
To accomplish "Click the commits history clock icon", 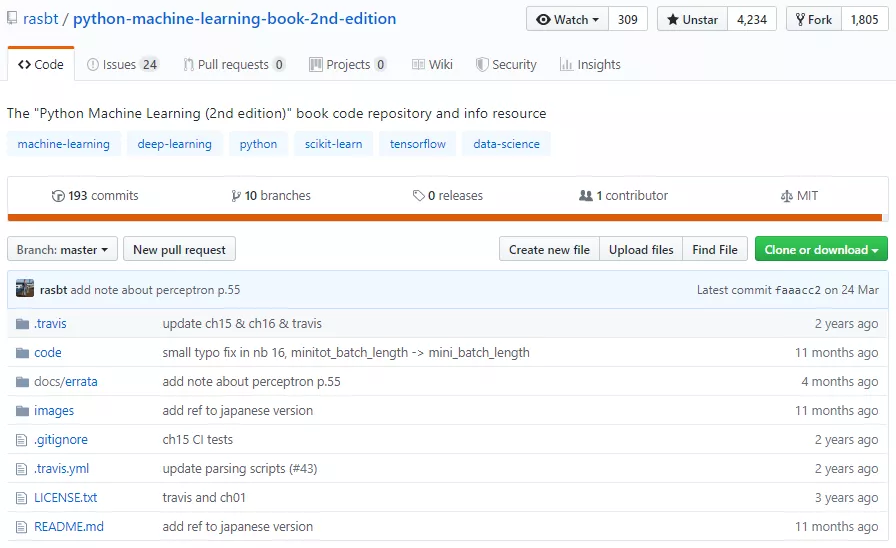I will (x=58, y=196).
